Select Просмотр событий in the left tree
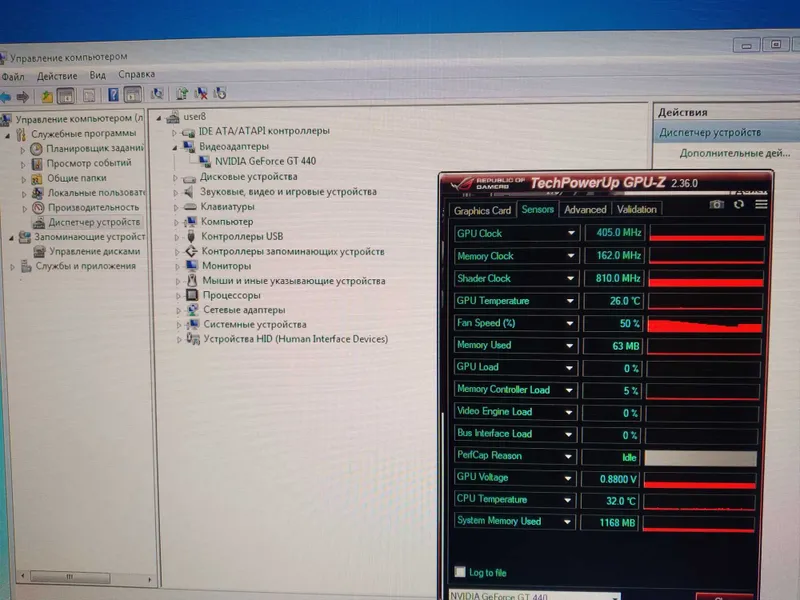This screenshot has width=800, height=600. click(x=89, y=163)
